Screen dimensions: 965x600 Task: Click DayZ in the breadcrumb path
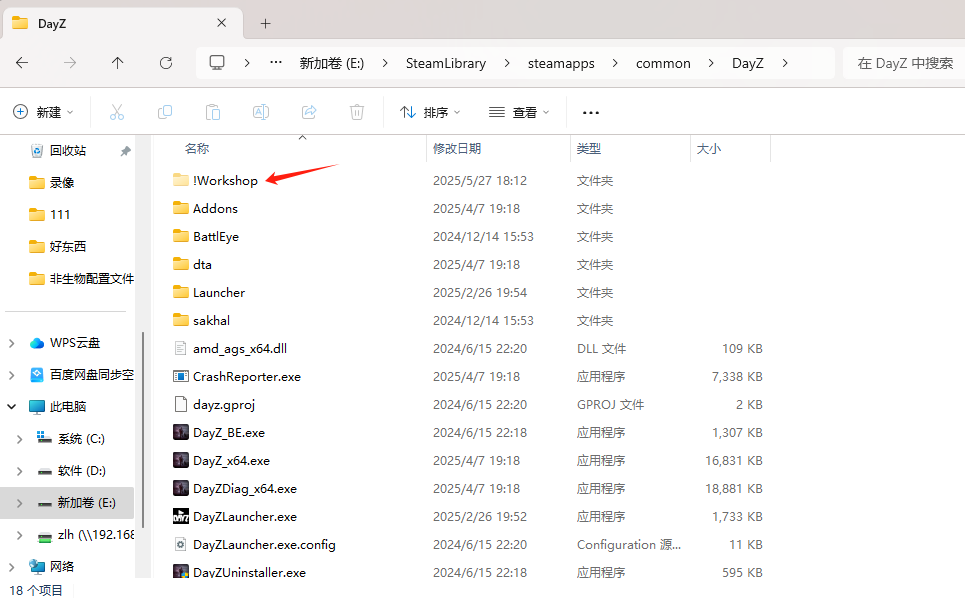(748, 63)
